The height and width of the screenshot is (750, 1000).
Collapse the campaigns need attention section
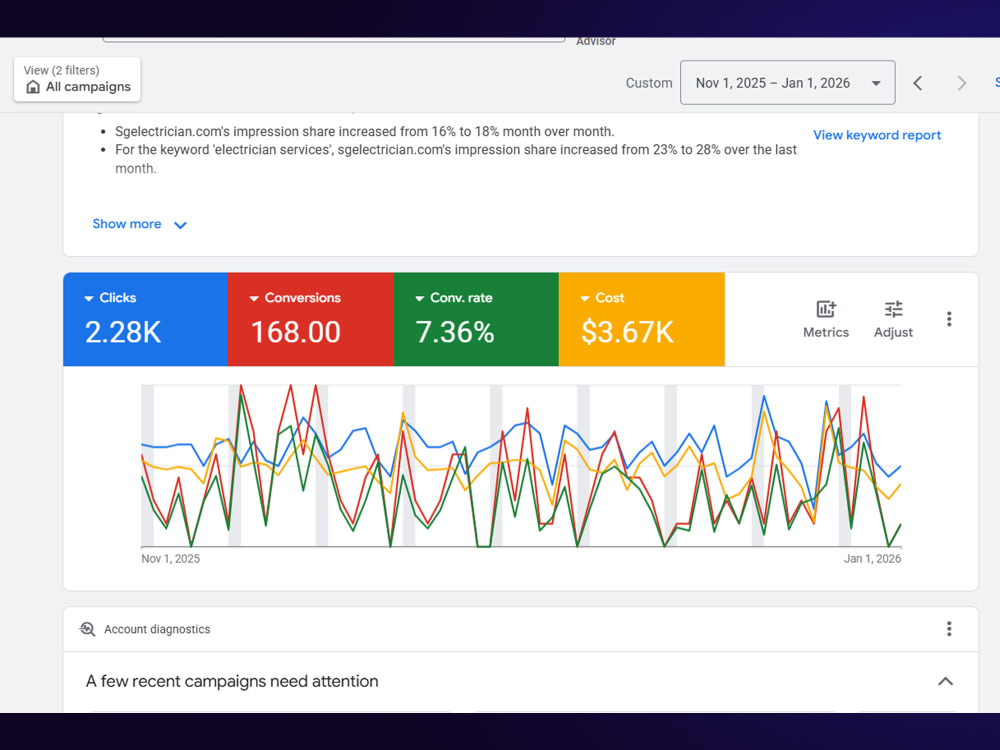click(x=945, y=681)
